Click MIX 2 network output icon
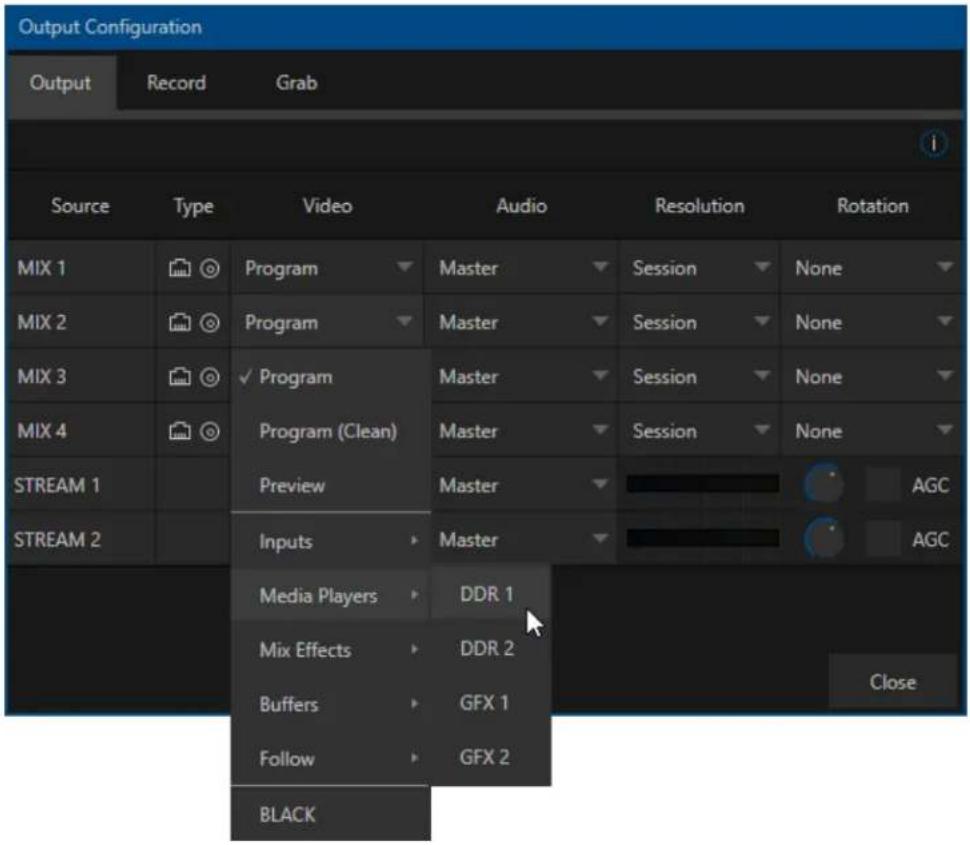970x845 pixels. (x=180, y=322)
